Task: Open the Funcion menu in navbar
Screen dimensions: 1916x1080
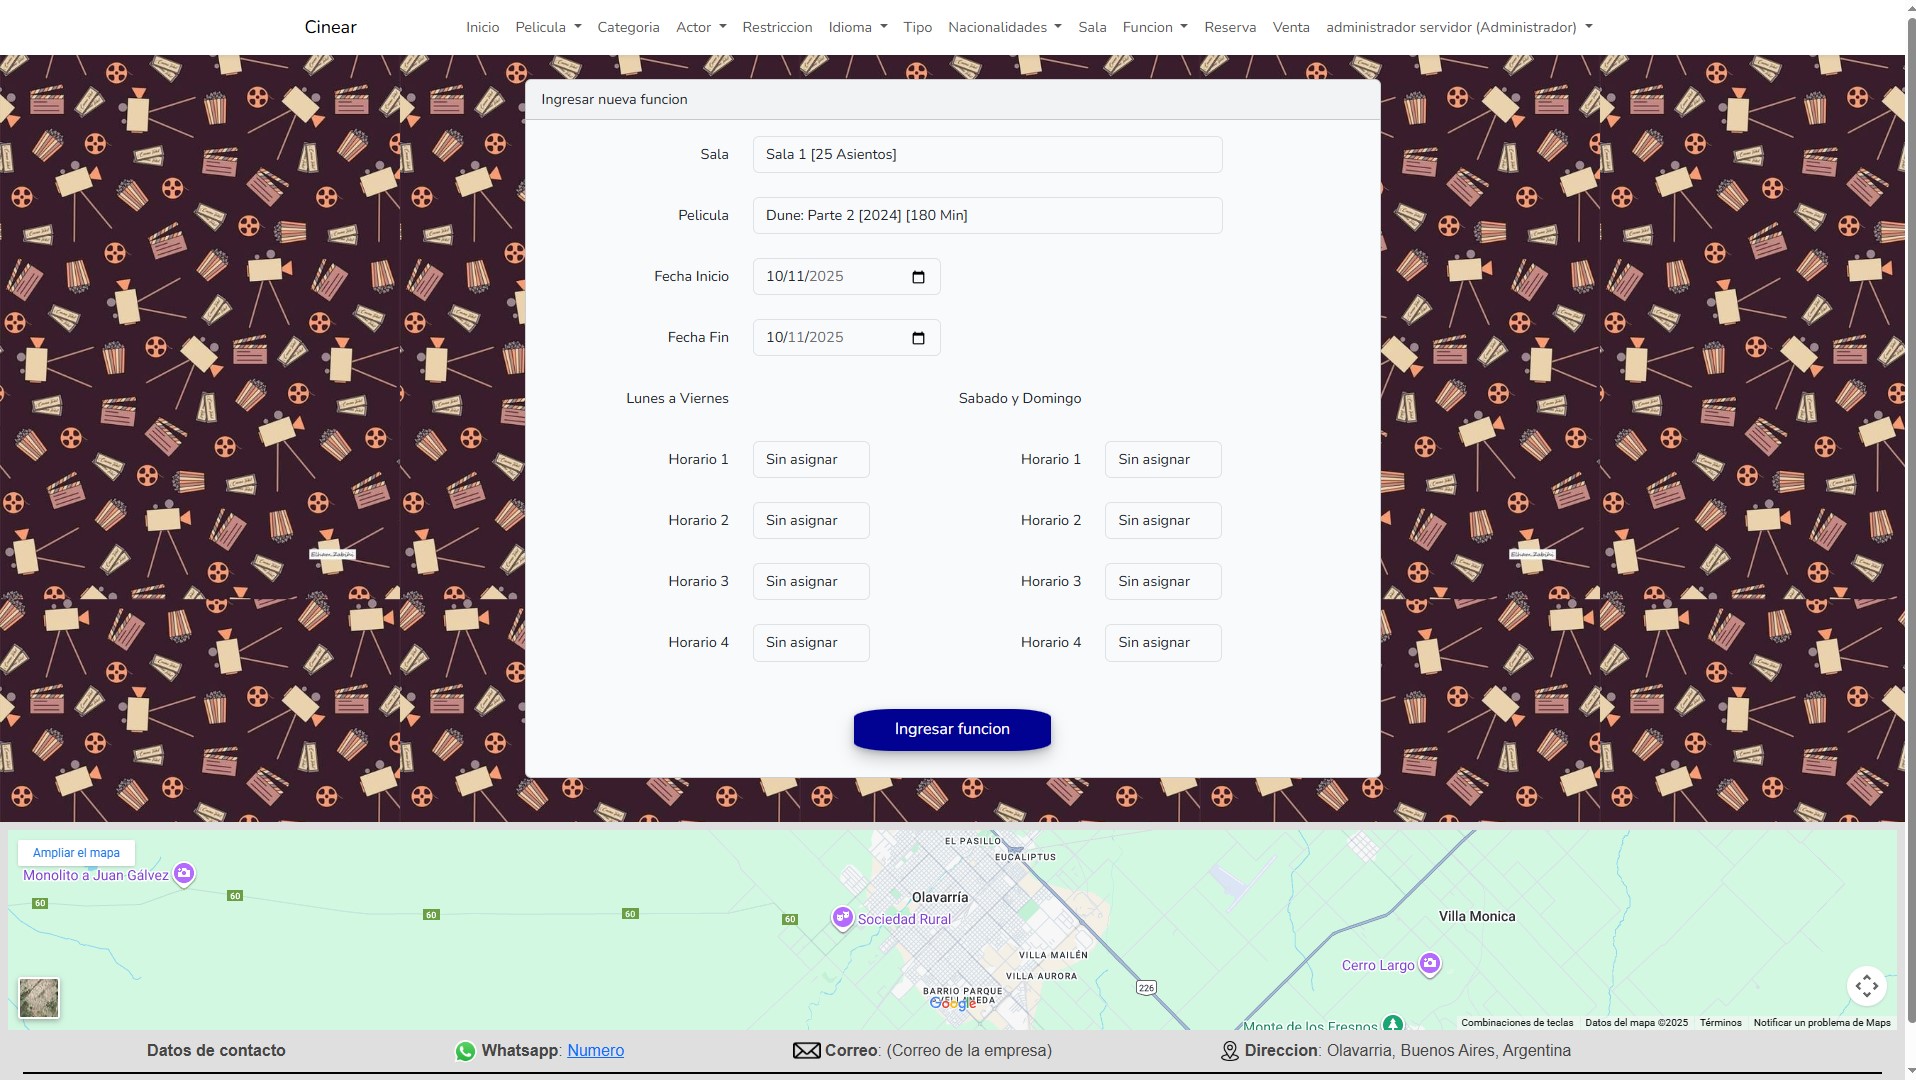Action: [x=1154, y=27]
